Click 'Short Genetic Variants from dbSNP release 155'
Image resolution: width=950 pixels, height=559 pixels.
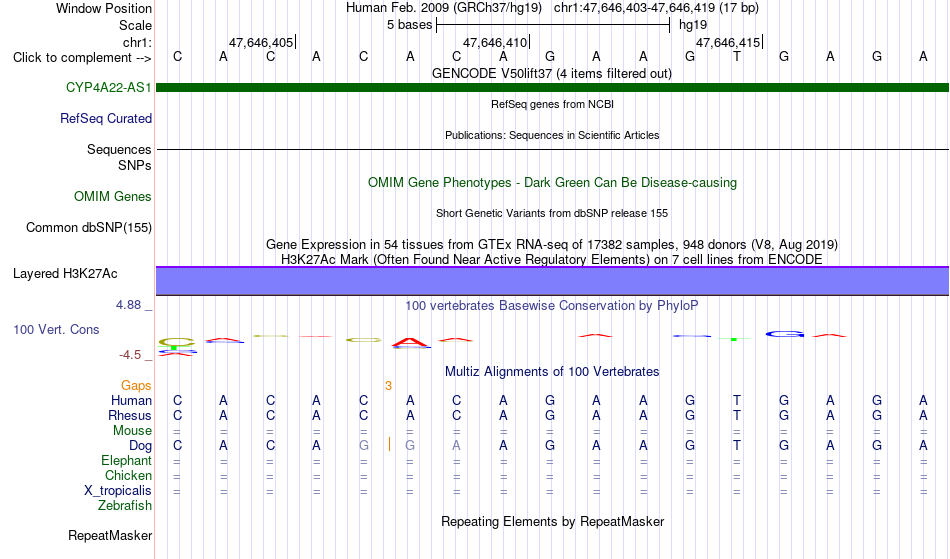pyautogui.click(x=552, y=213)
